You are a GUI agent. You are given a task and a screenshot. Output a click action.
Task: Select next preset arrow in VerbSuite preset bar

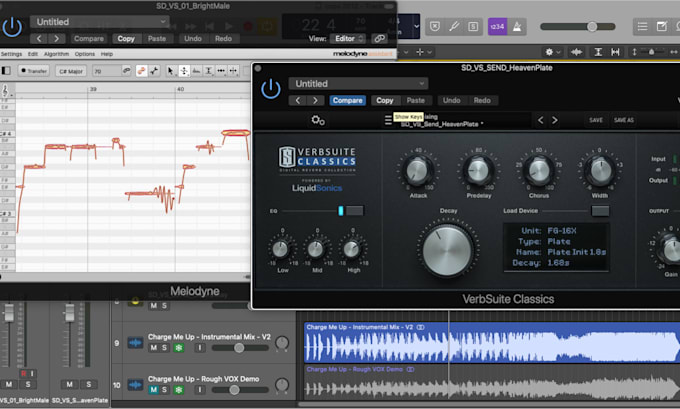coord(555,120)
